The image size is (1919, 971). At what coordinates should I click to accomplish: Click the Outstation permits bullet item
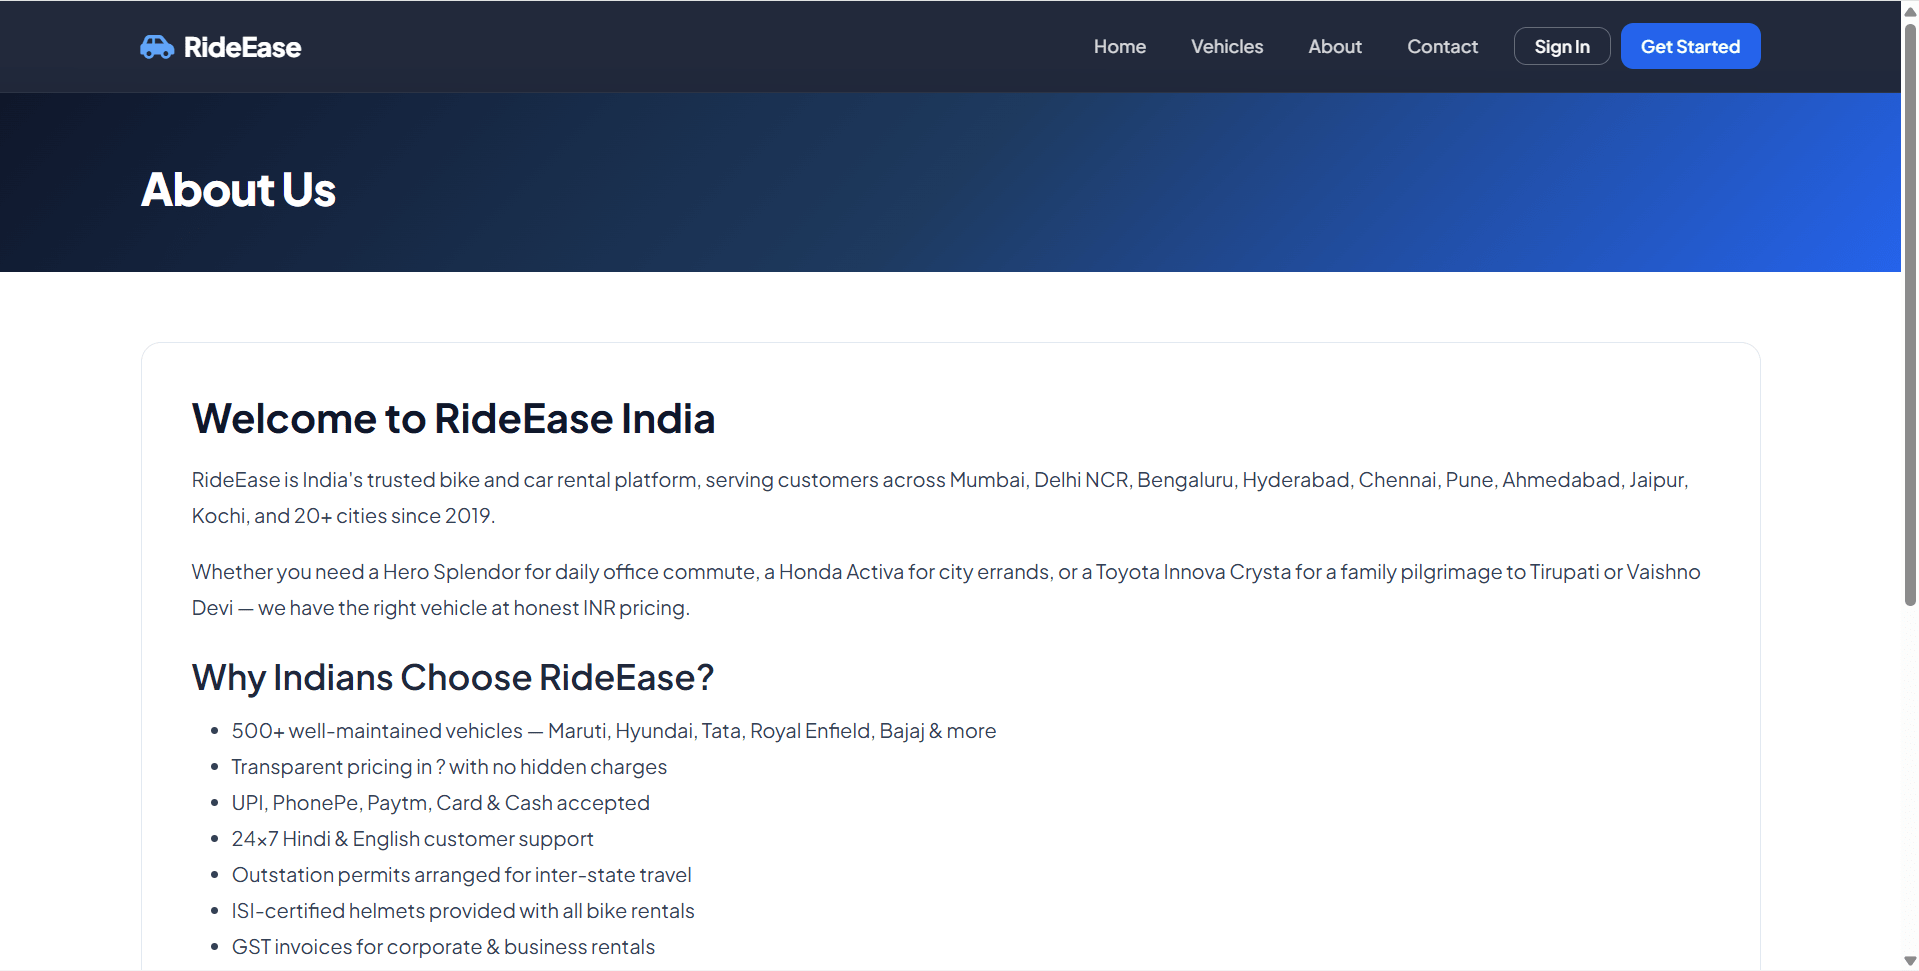tap(461, 875)
